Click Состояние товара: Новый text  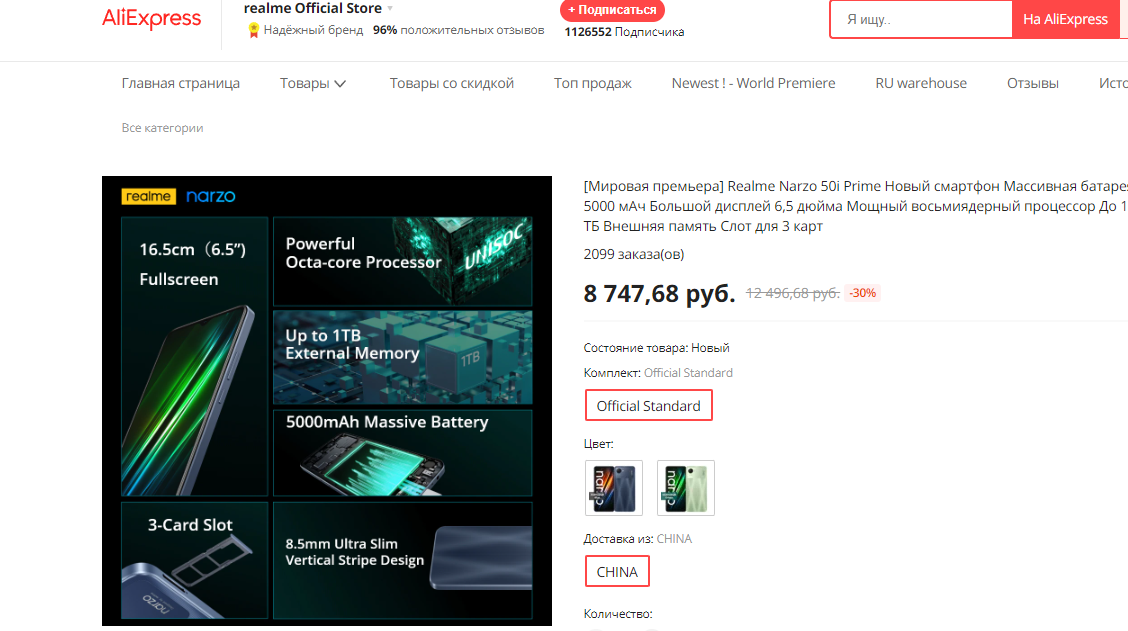click(x=656, y=348)
